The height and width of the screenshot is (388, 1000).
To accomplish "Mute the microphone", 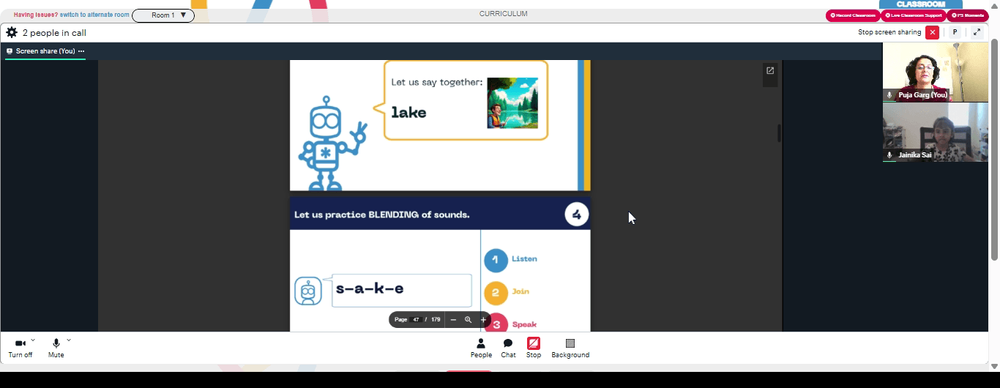I will pyautogui.click(x=56, y=348).
